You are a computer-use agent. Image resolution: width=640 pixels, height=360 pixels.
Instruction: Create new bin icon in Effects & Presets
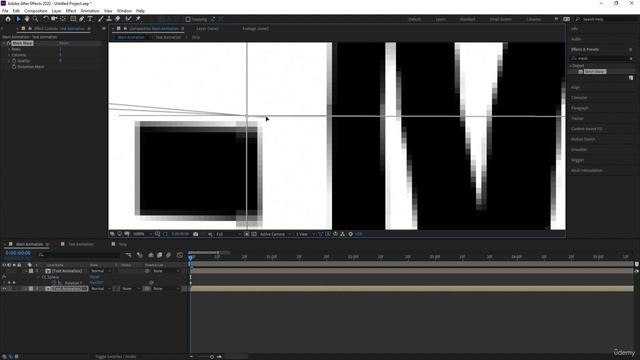pos(631,78)
